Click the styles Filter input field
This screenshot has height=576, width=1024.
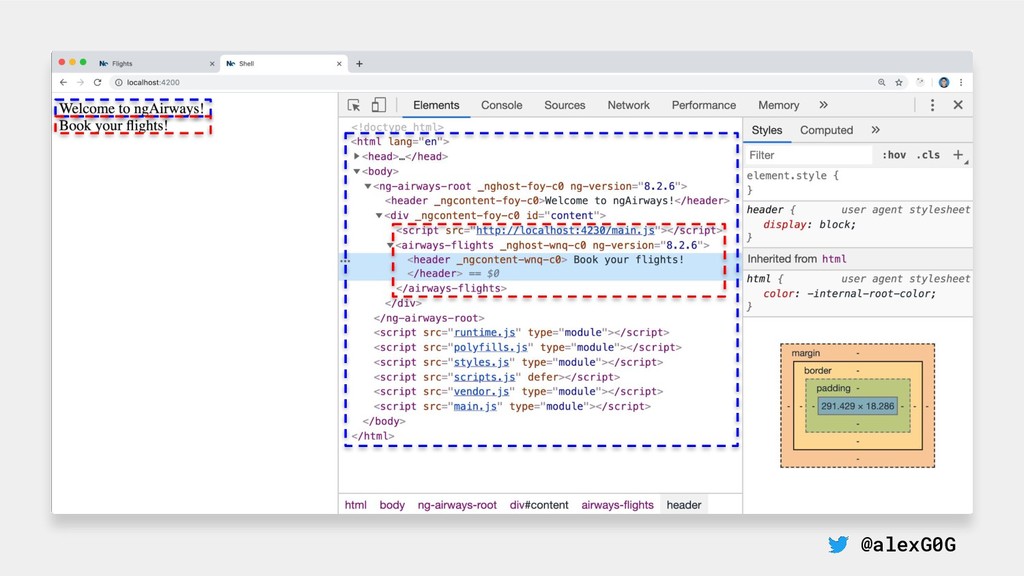coord(808,155)
